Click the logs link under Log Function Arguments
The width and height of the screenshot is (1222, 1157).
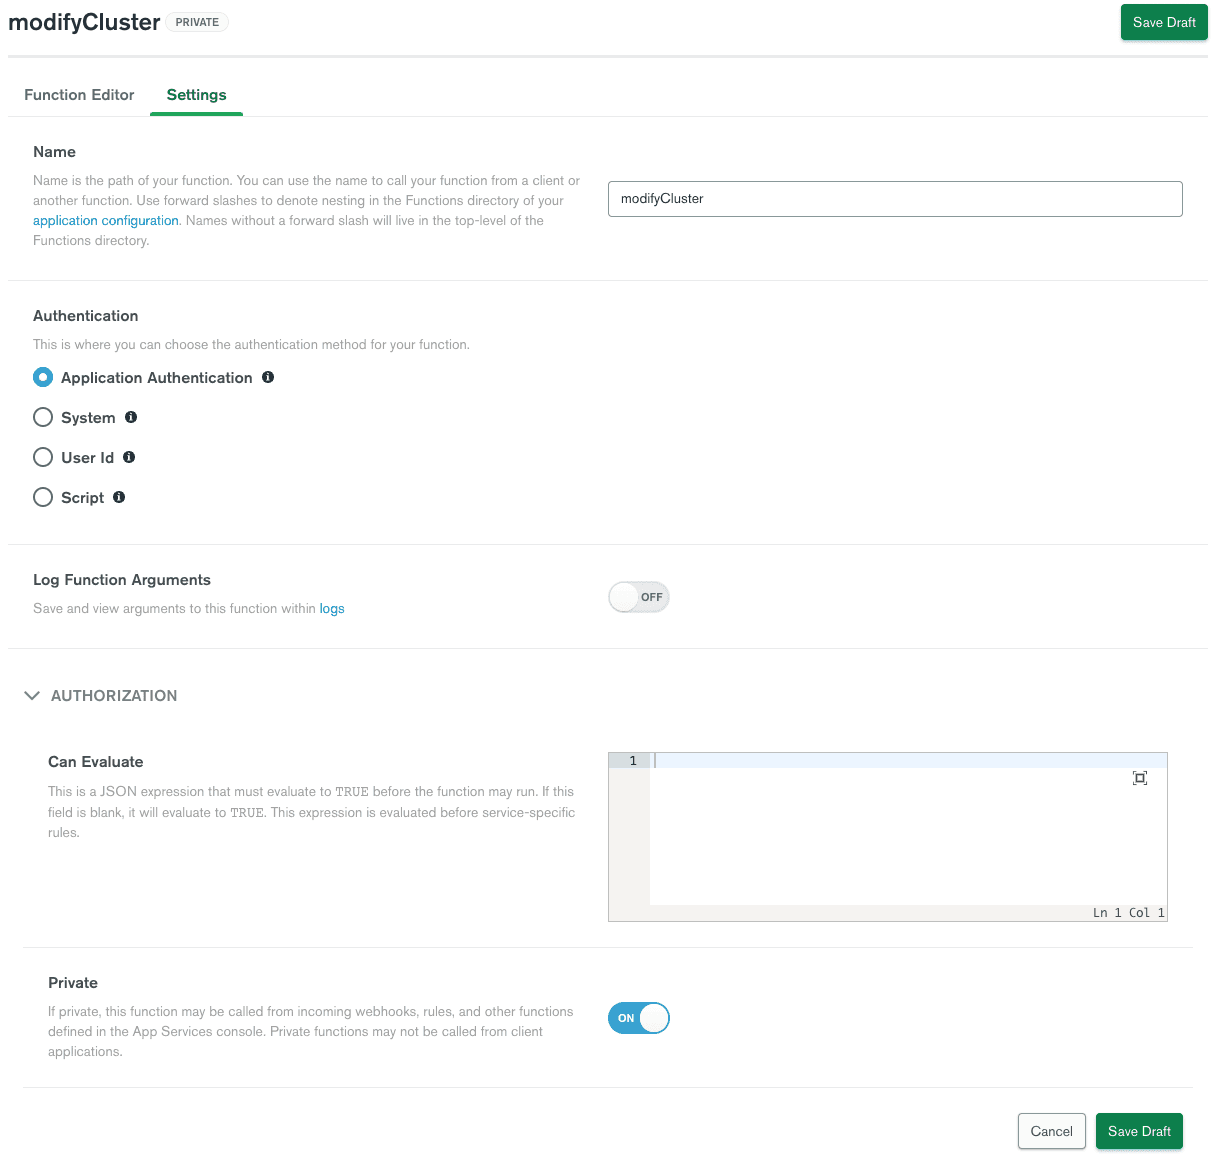point(332,608)
